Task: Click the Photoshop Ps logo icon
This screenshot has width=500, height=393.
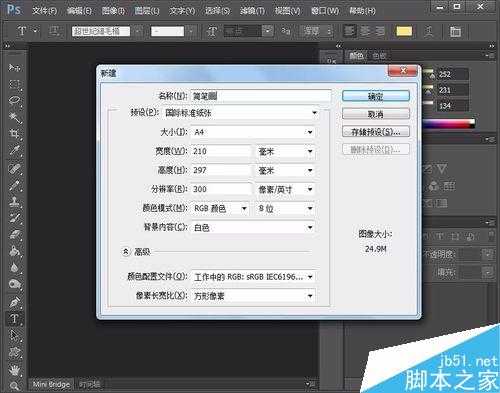Action: click(x=14, y=10)
